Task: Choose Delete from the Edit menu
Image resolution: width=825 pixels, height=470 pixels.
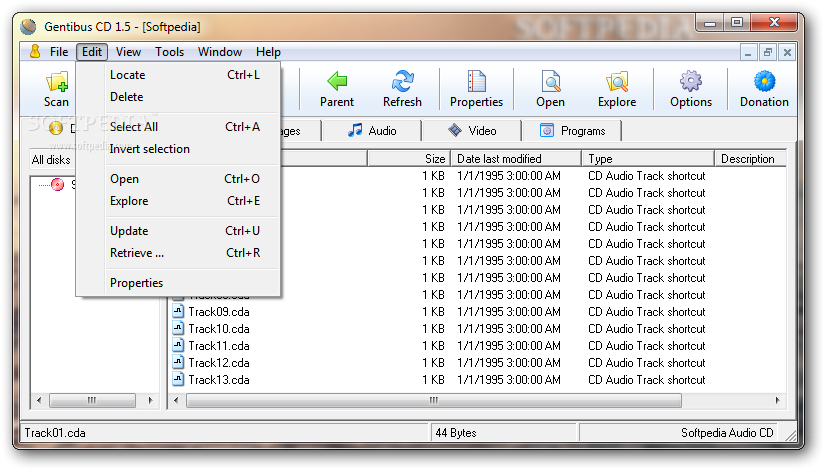Action: [178, 97]
